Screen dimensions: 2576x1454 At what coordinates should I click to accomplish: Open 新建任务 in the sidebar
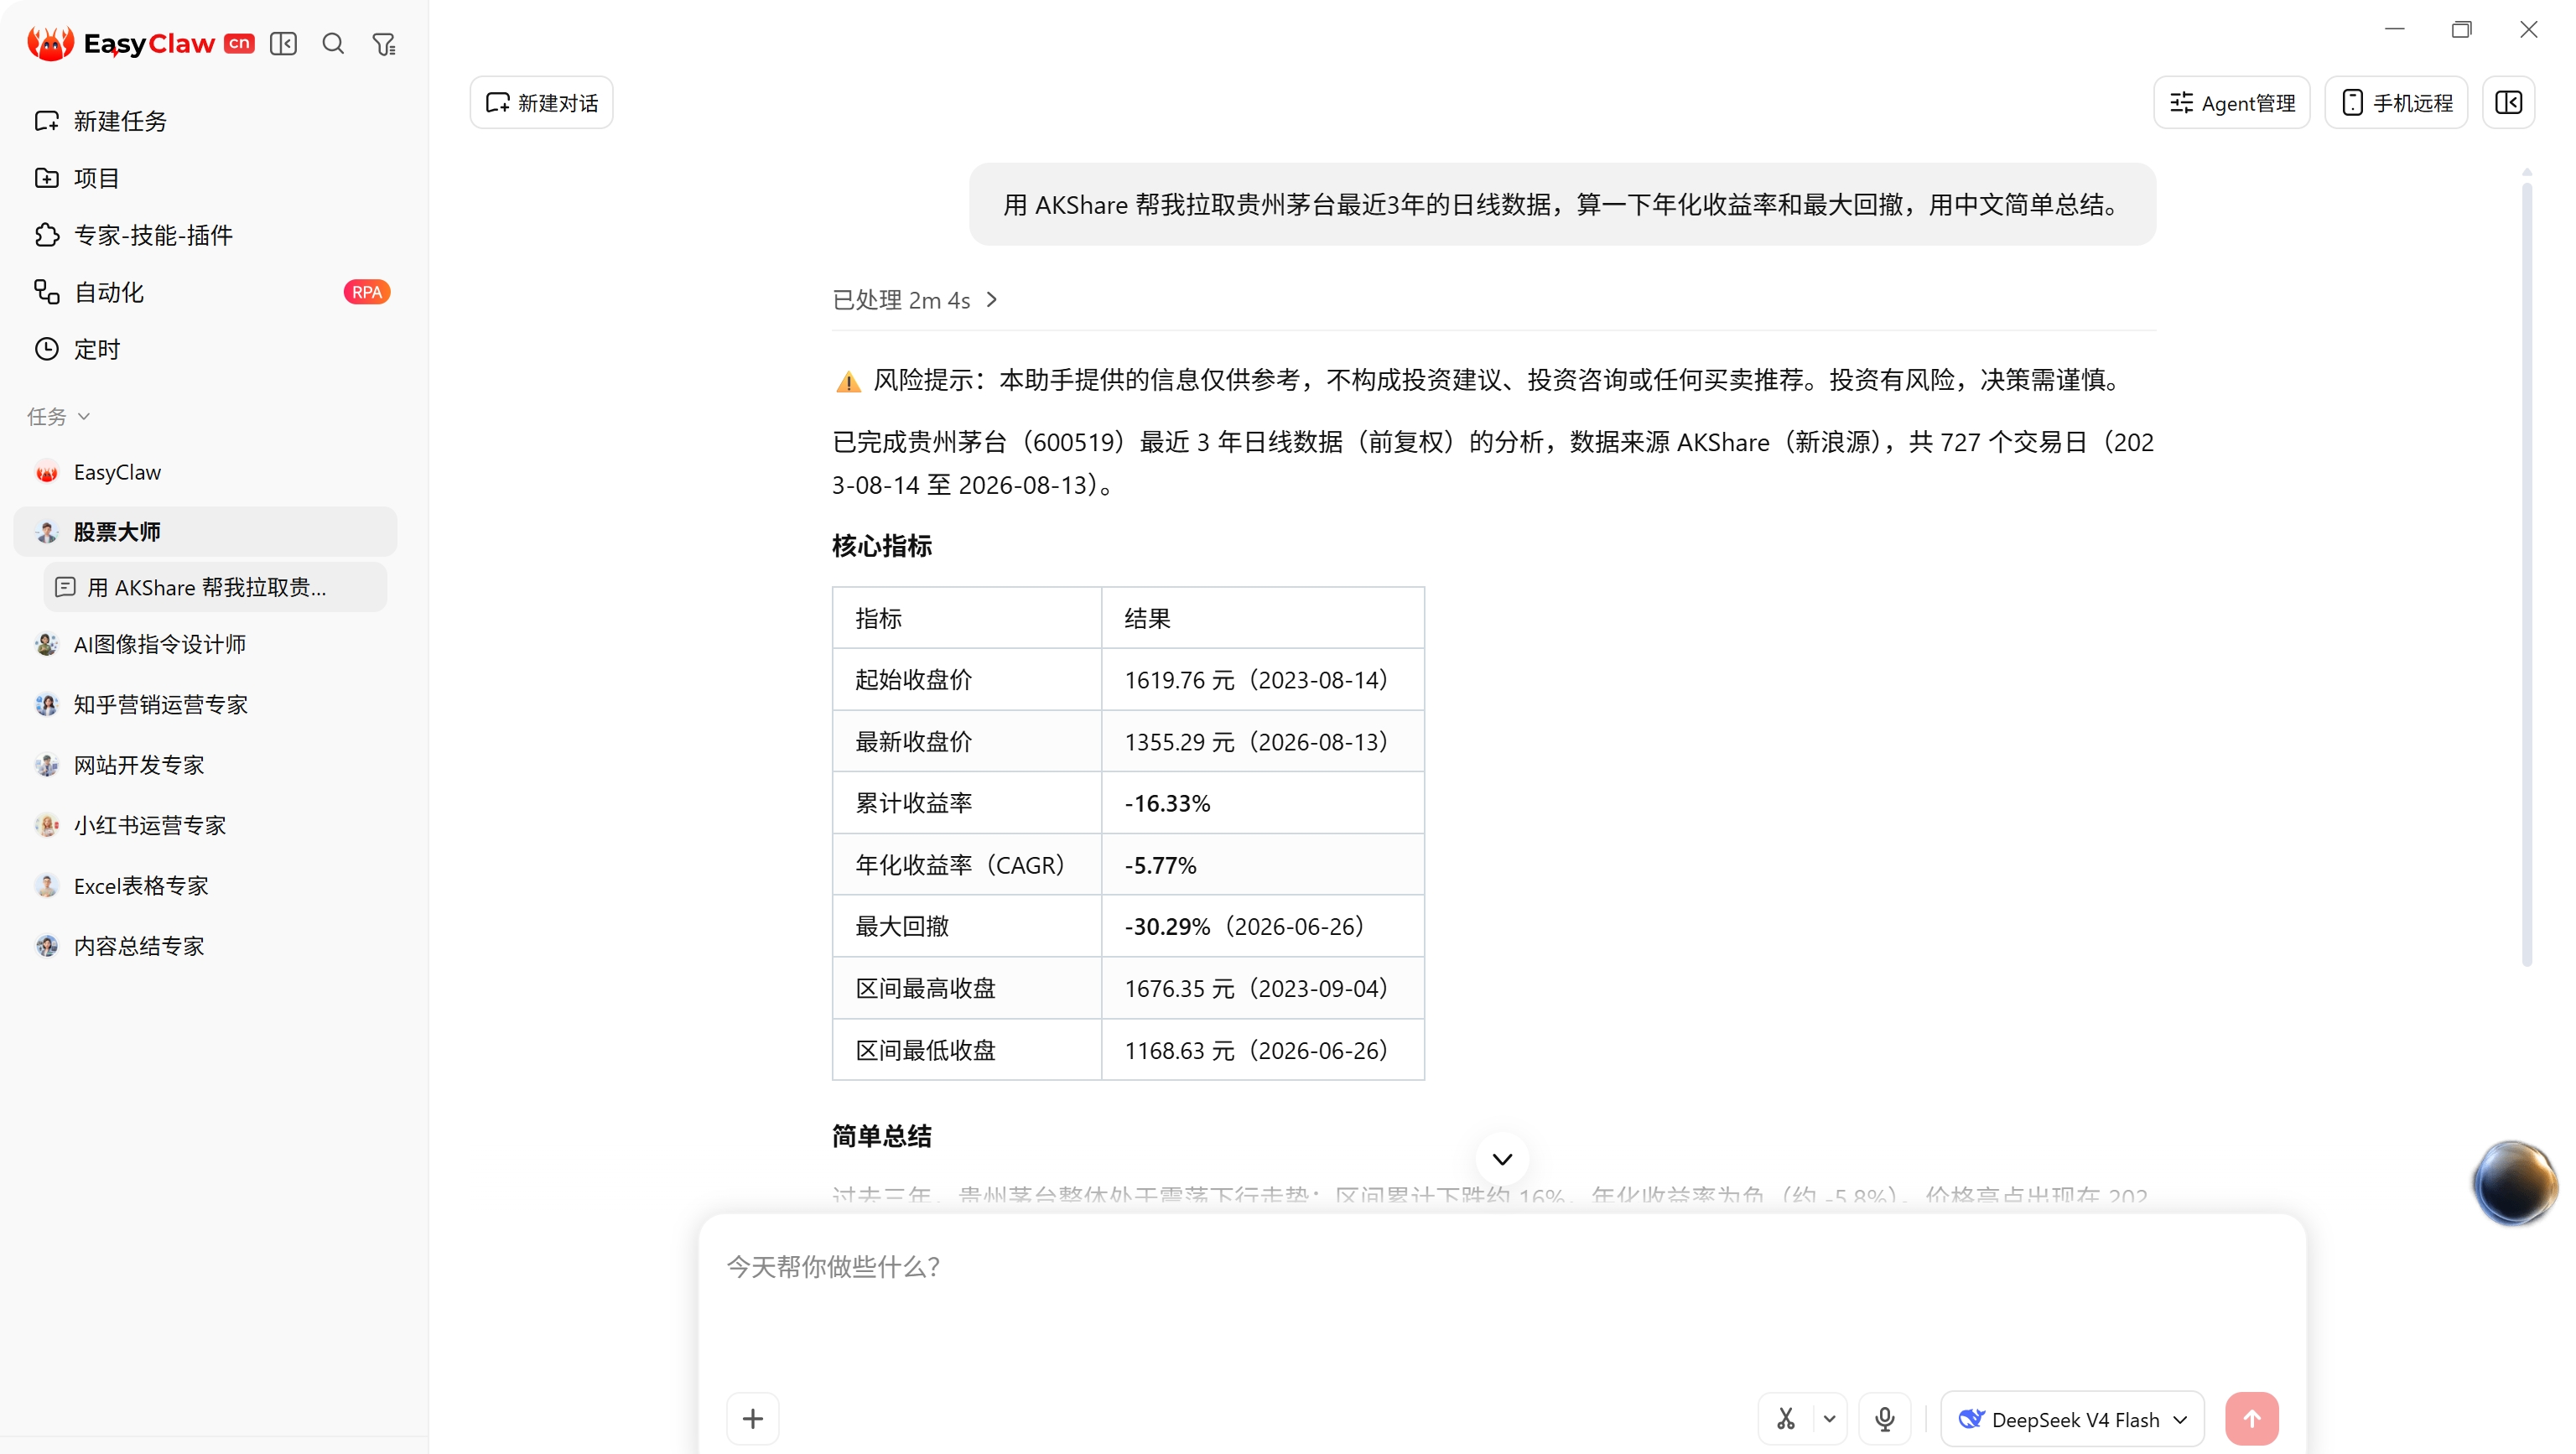pos(205,121)
